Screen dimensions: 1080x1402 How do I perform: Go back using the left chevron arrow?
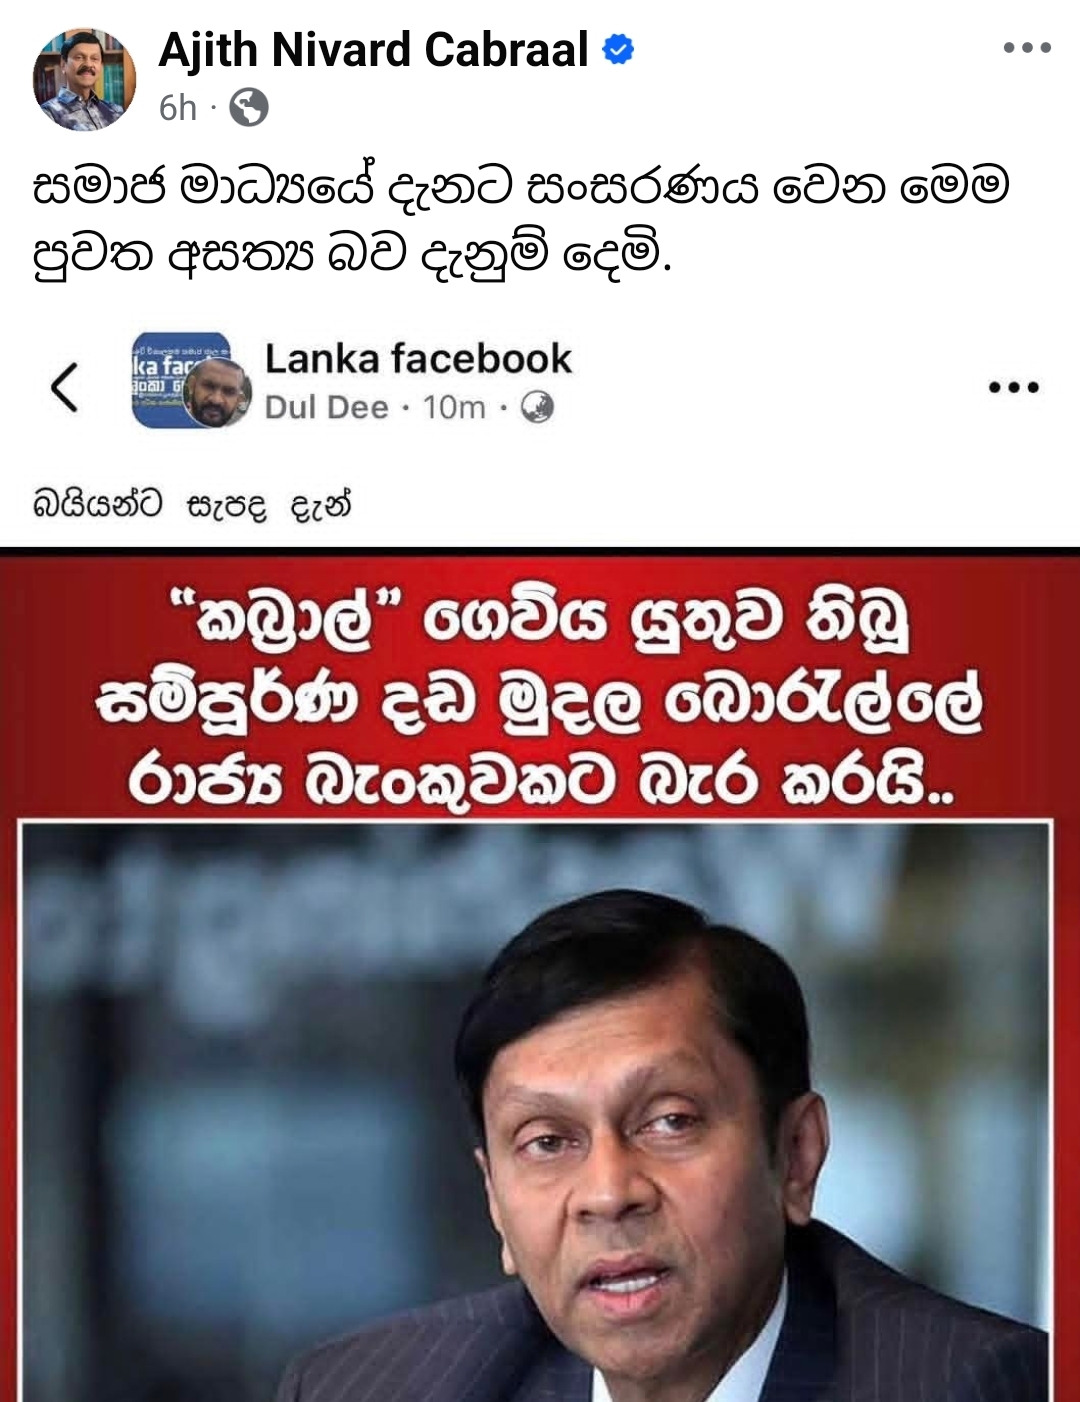[65, 387]
